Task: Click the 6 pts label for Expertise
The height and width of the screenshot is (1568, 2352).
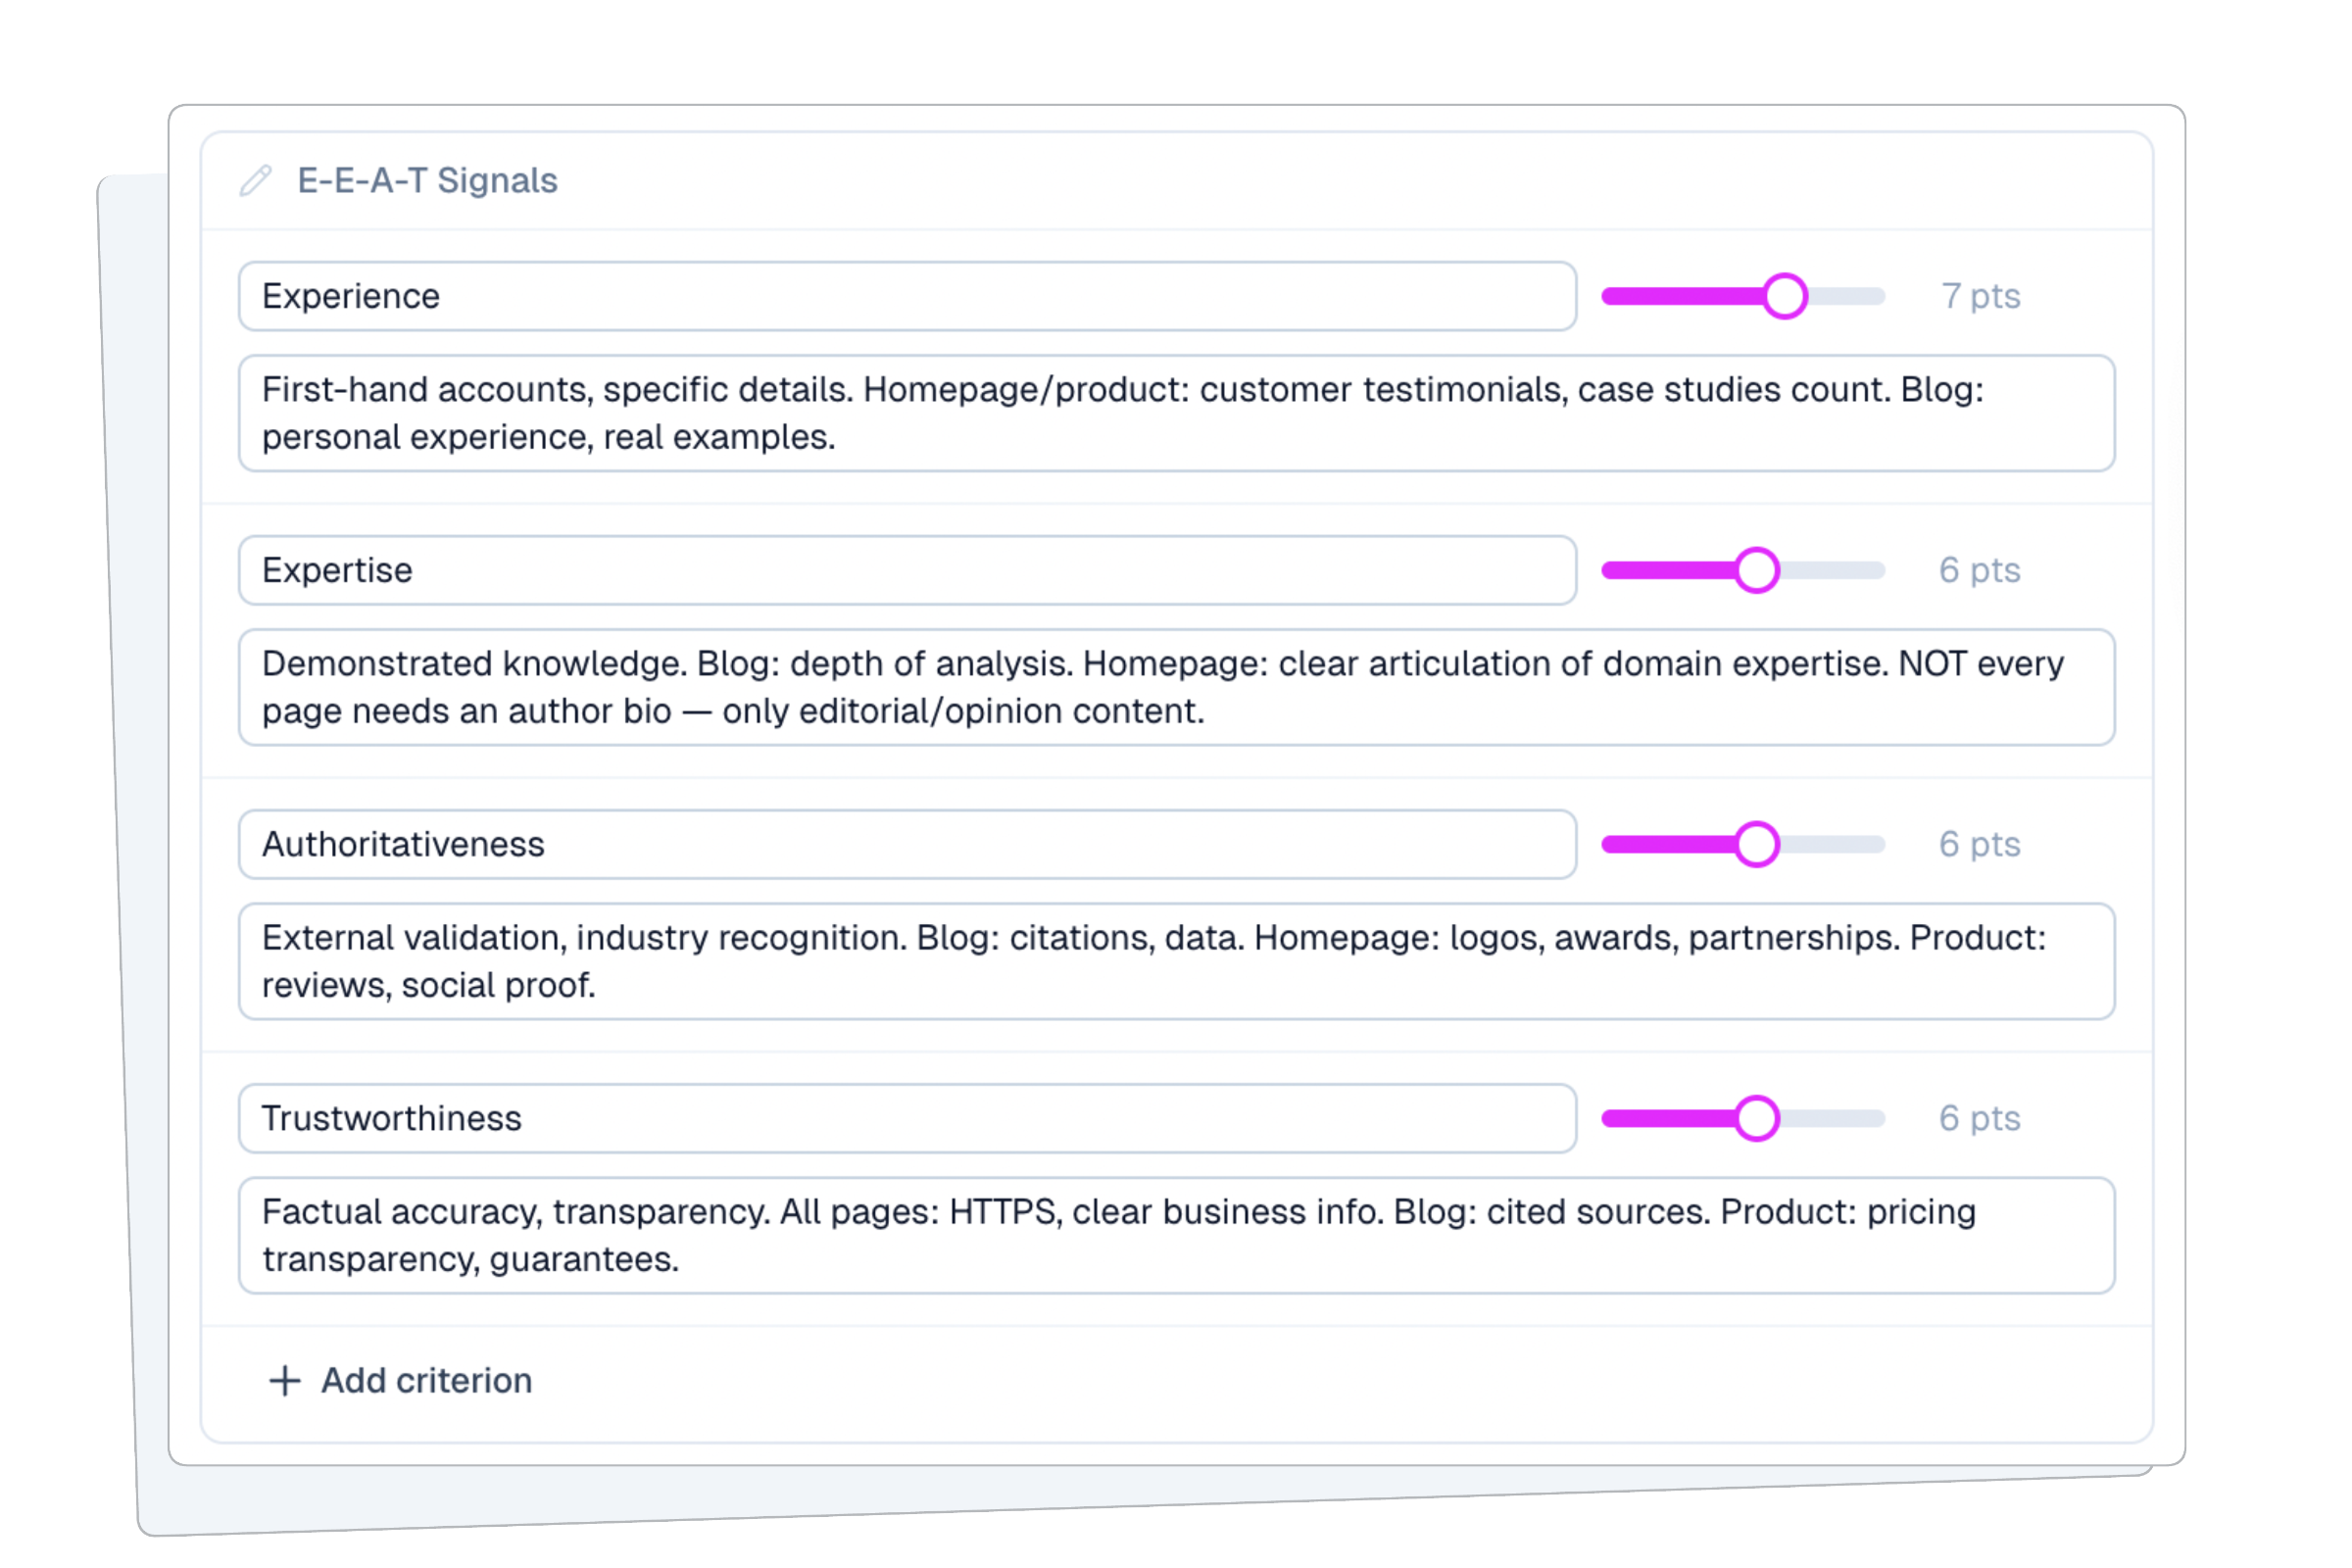Action: 1979,571
